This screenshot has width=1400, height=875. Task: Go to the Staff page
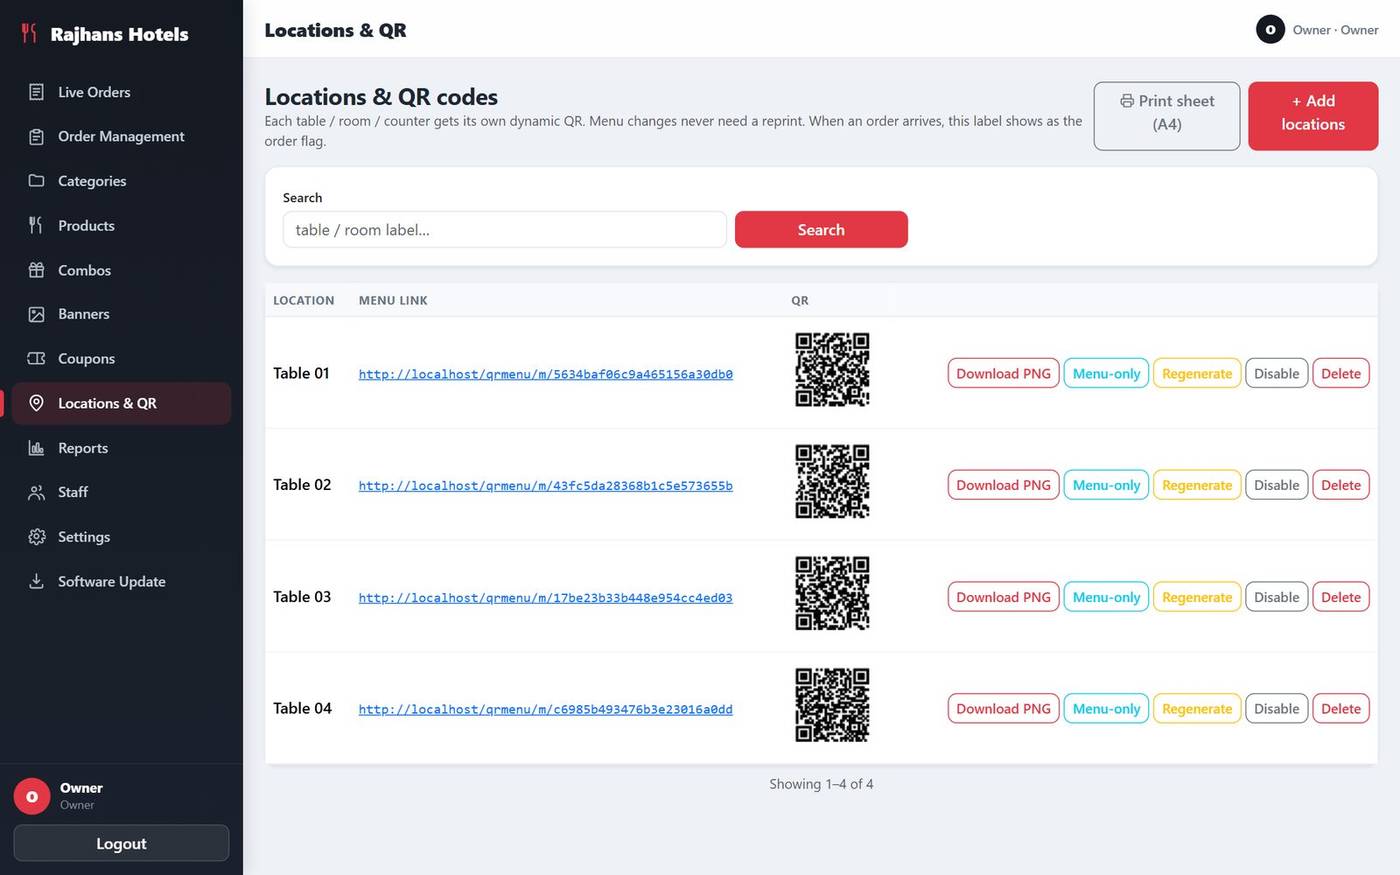pos(121,492)
